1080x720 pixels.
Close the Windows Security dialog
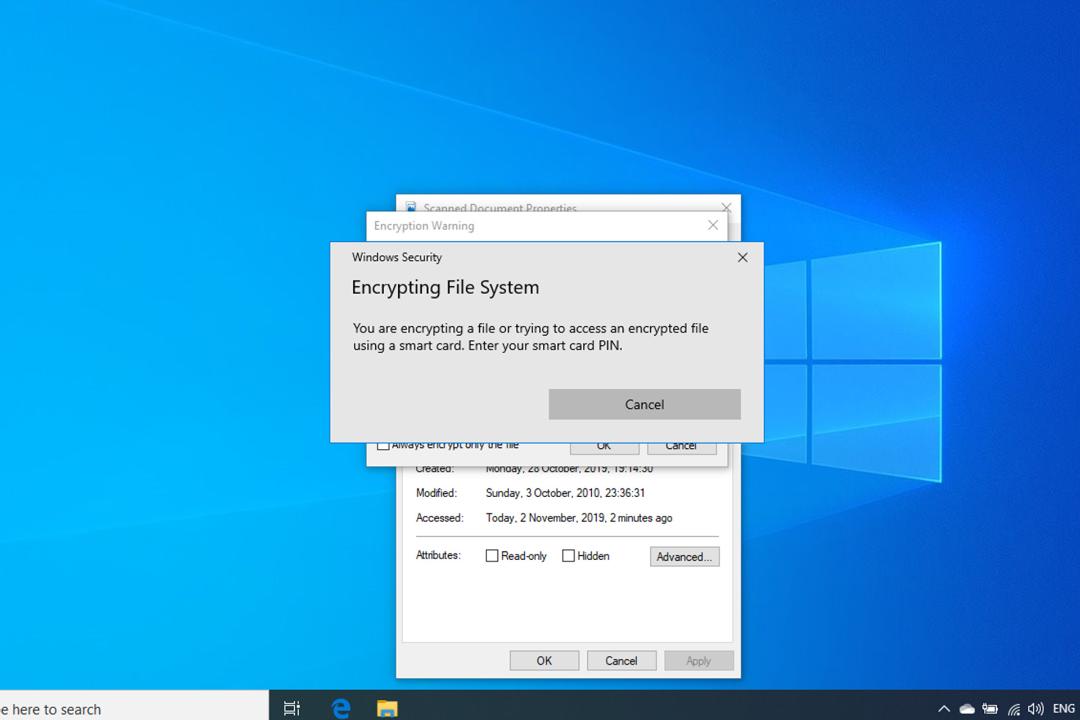click(742, 257)
